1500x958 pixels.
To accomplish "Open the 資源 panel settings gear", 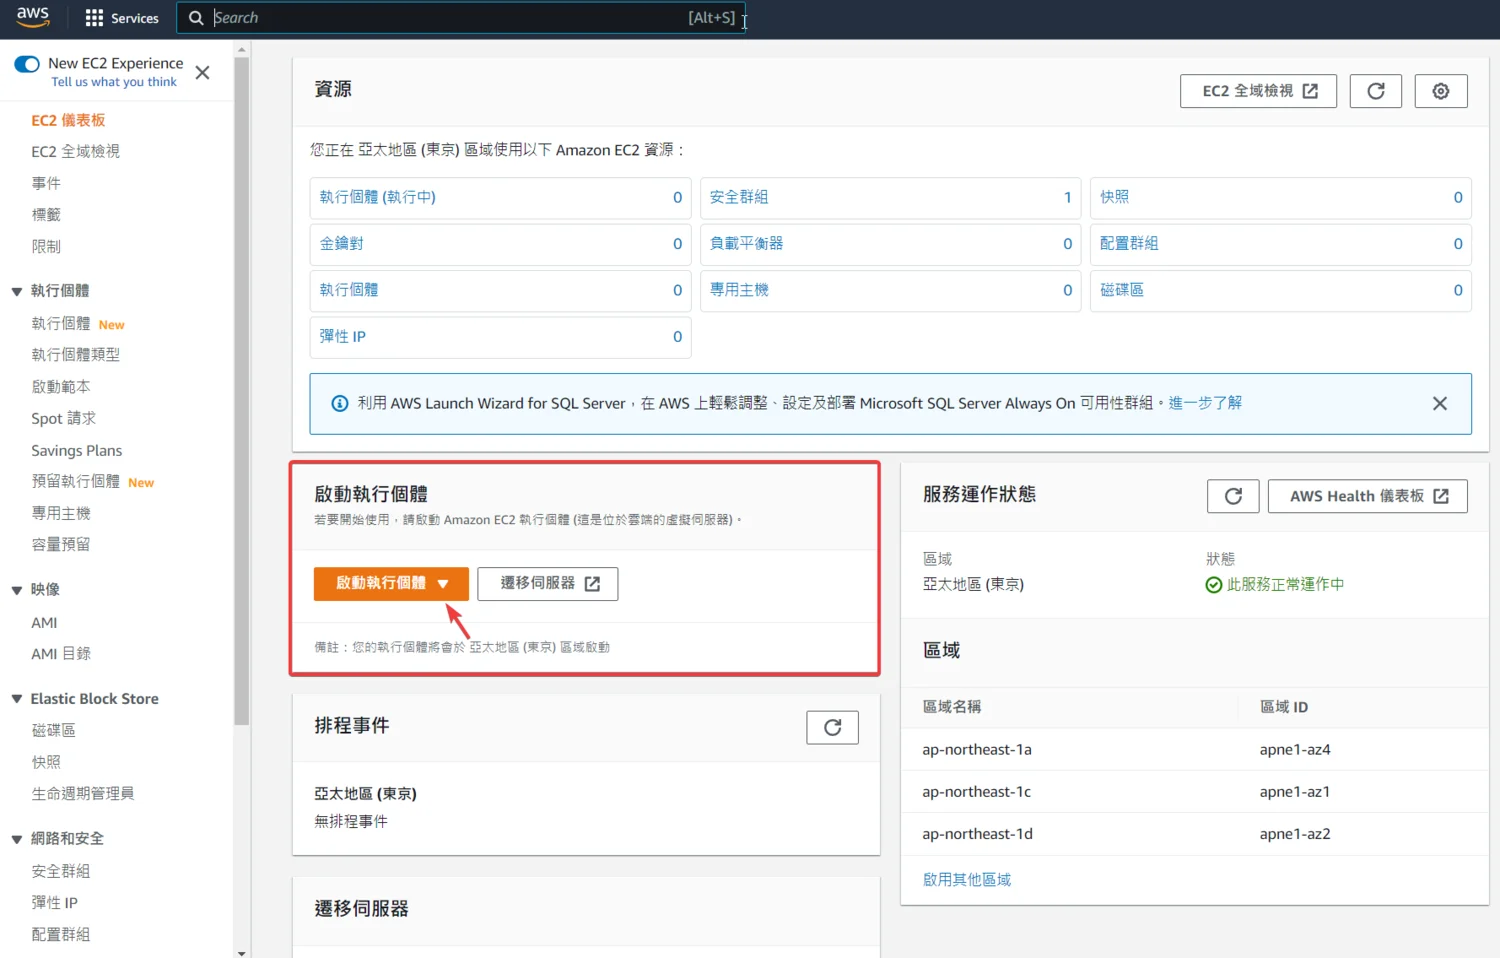I will (x=1441, y=91).
